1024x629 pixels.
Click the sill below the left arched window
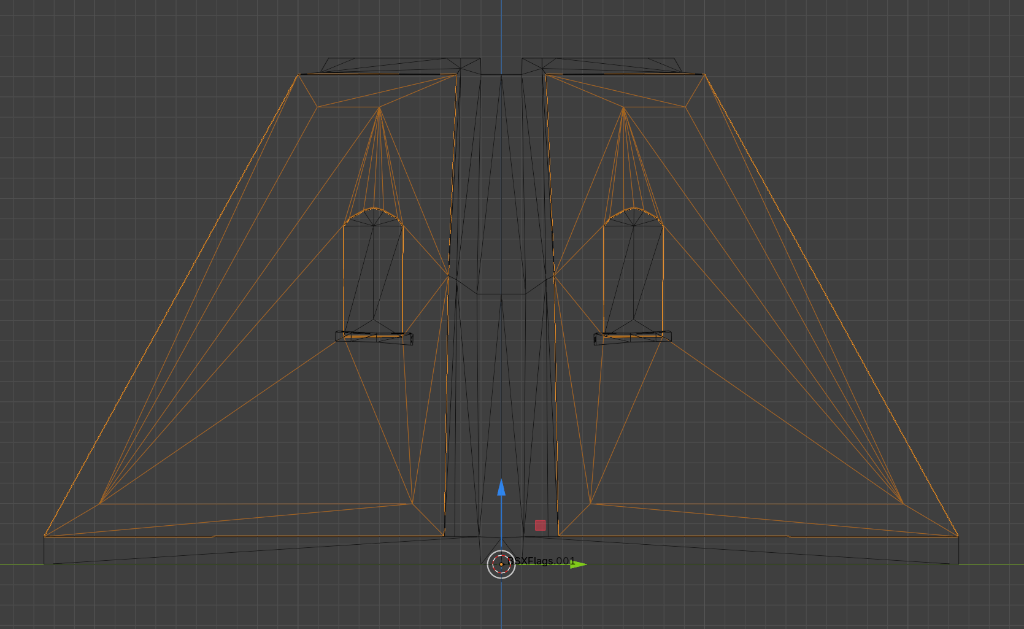pyautogui.click(x=373, y=338)
